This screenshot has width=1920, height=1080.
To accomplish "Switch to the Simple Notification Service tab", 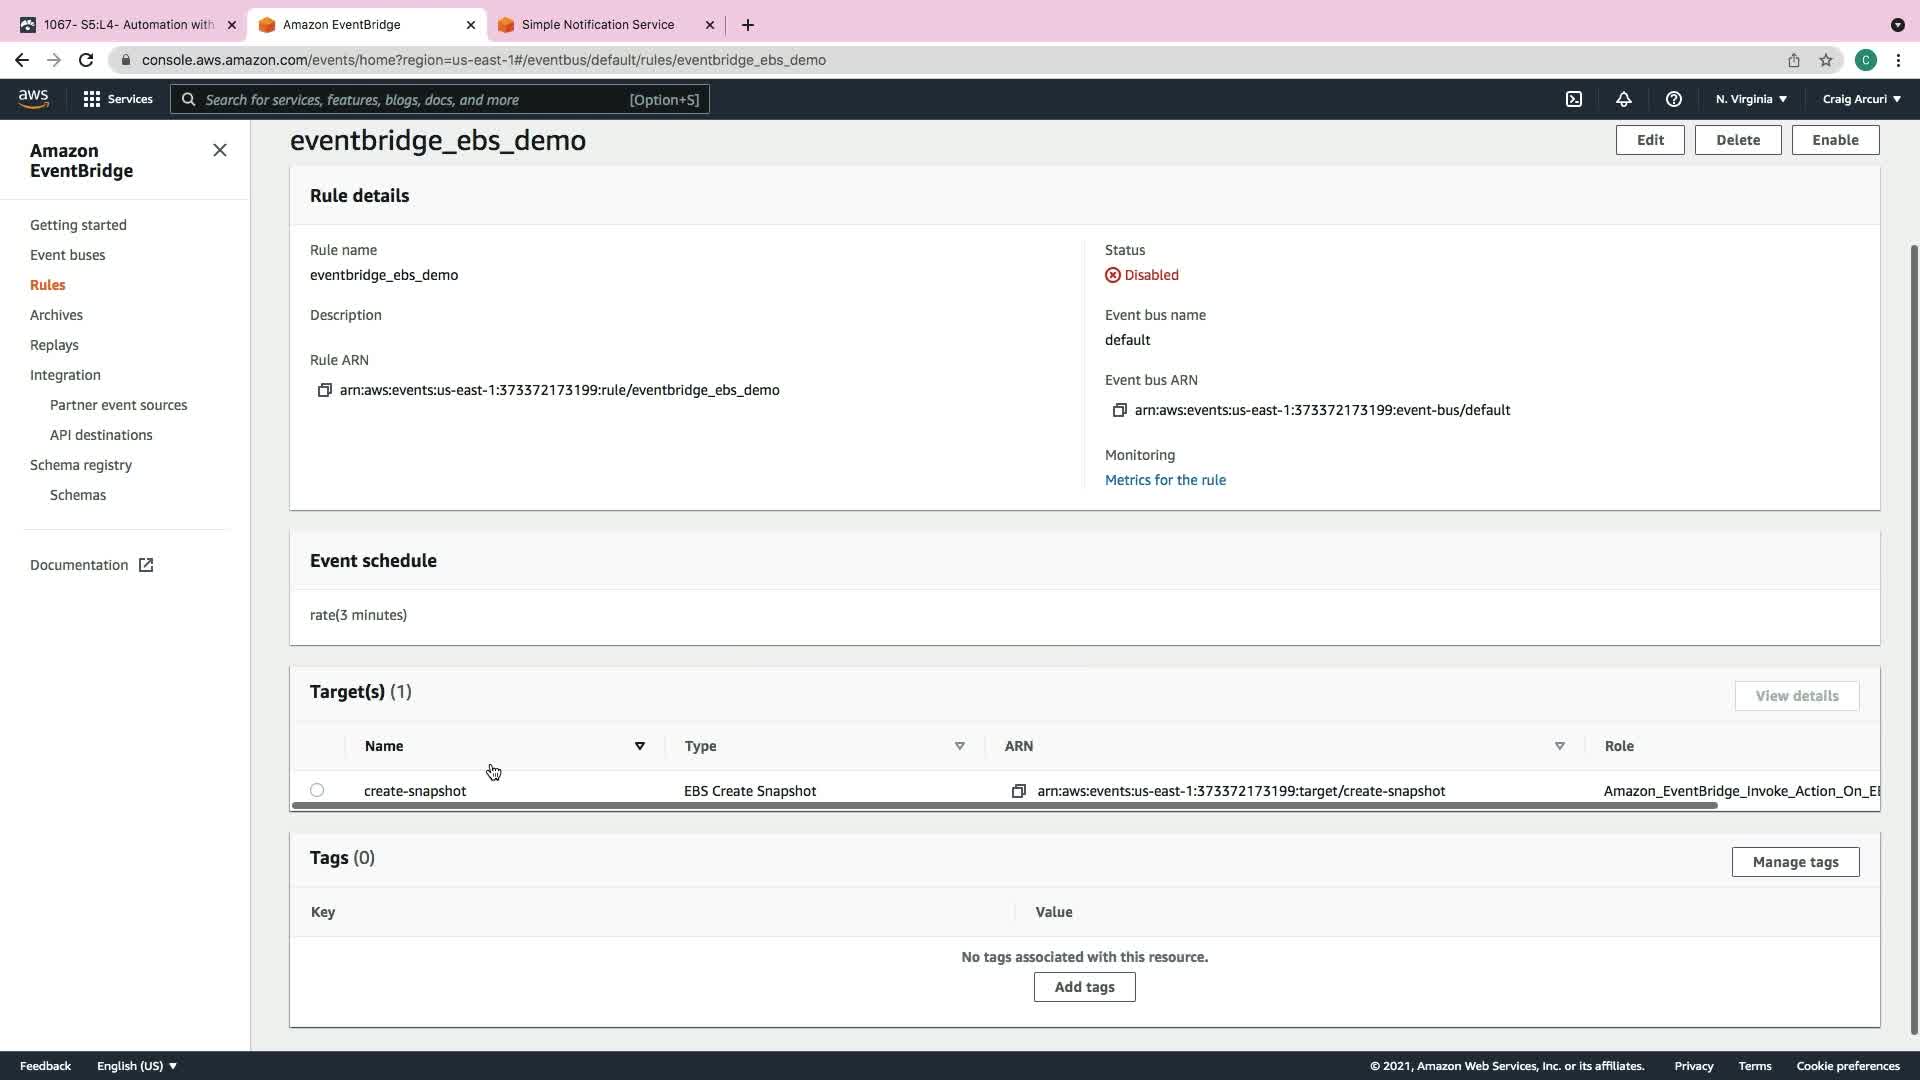I will [598, 24].
